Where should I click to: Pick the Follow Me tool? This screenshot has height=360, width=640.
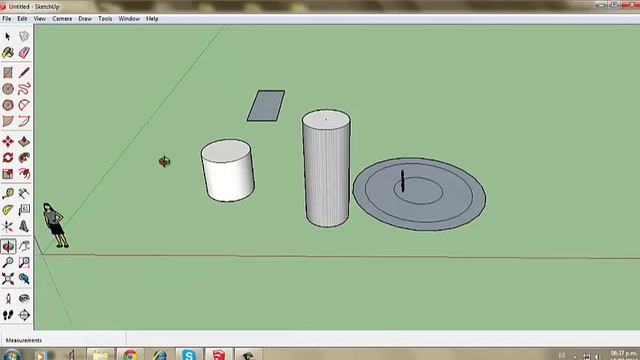[24, 158]
